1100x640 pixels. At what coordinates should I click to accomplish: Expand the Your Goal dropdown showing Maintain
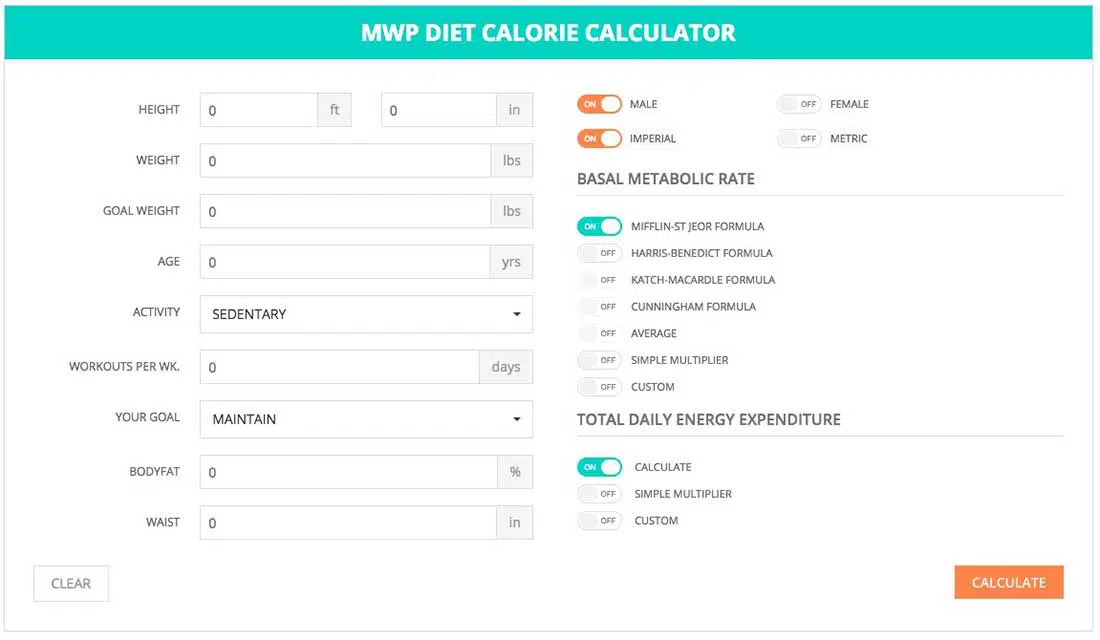(x=366, y=419)
